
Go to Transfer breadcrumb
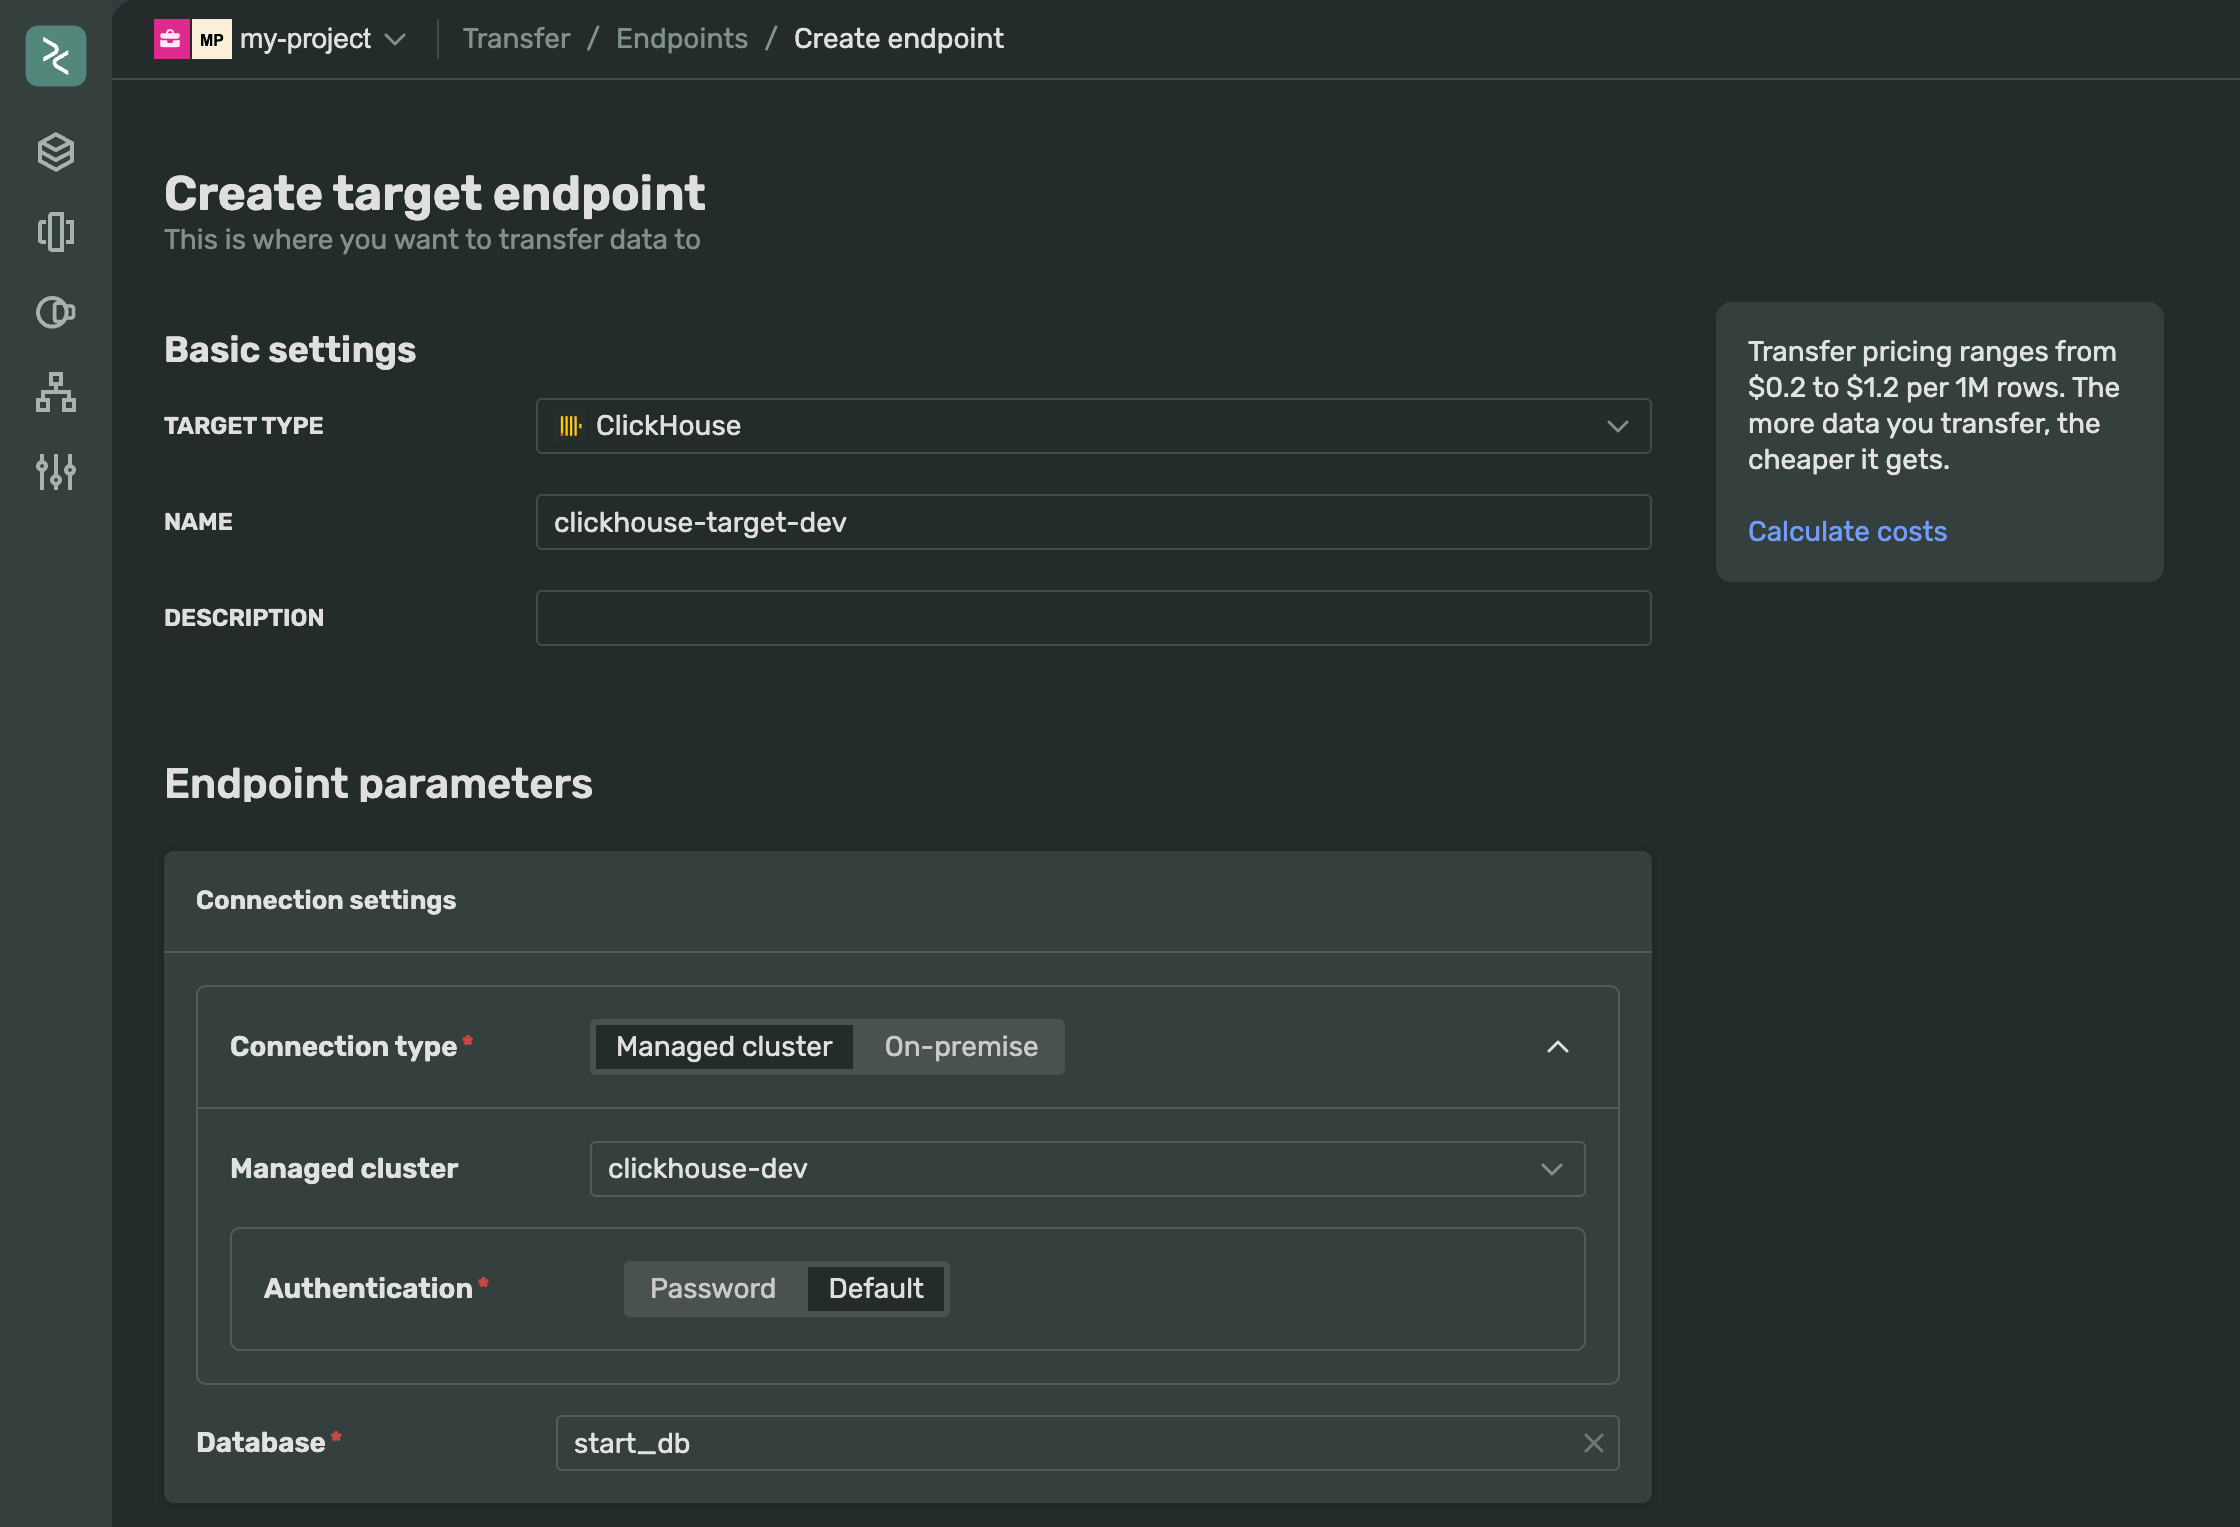(516, 39)
